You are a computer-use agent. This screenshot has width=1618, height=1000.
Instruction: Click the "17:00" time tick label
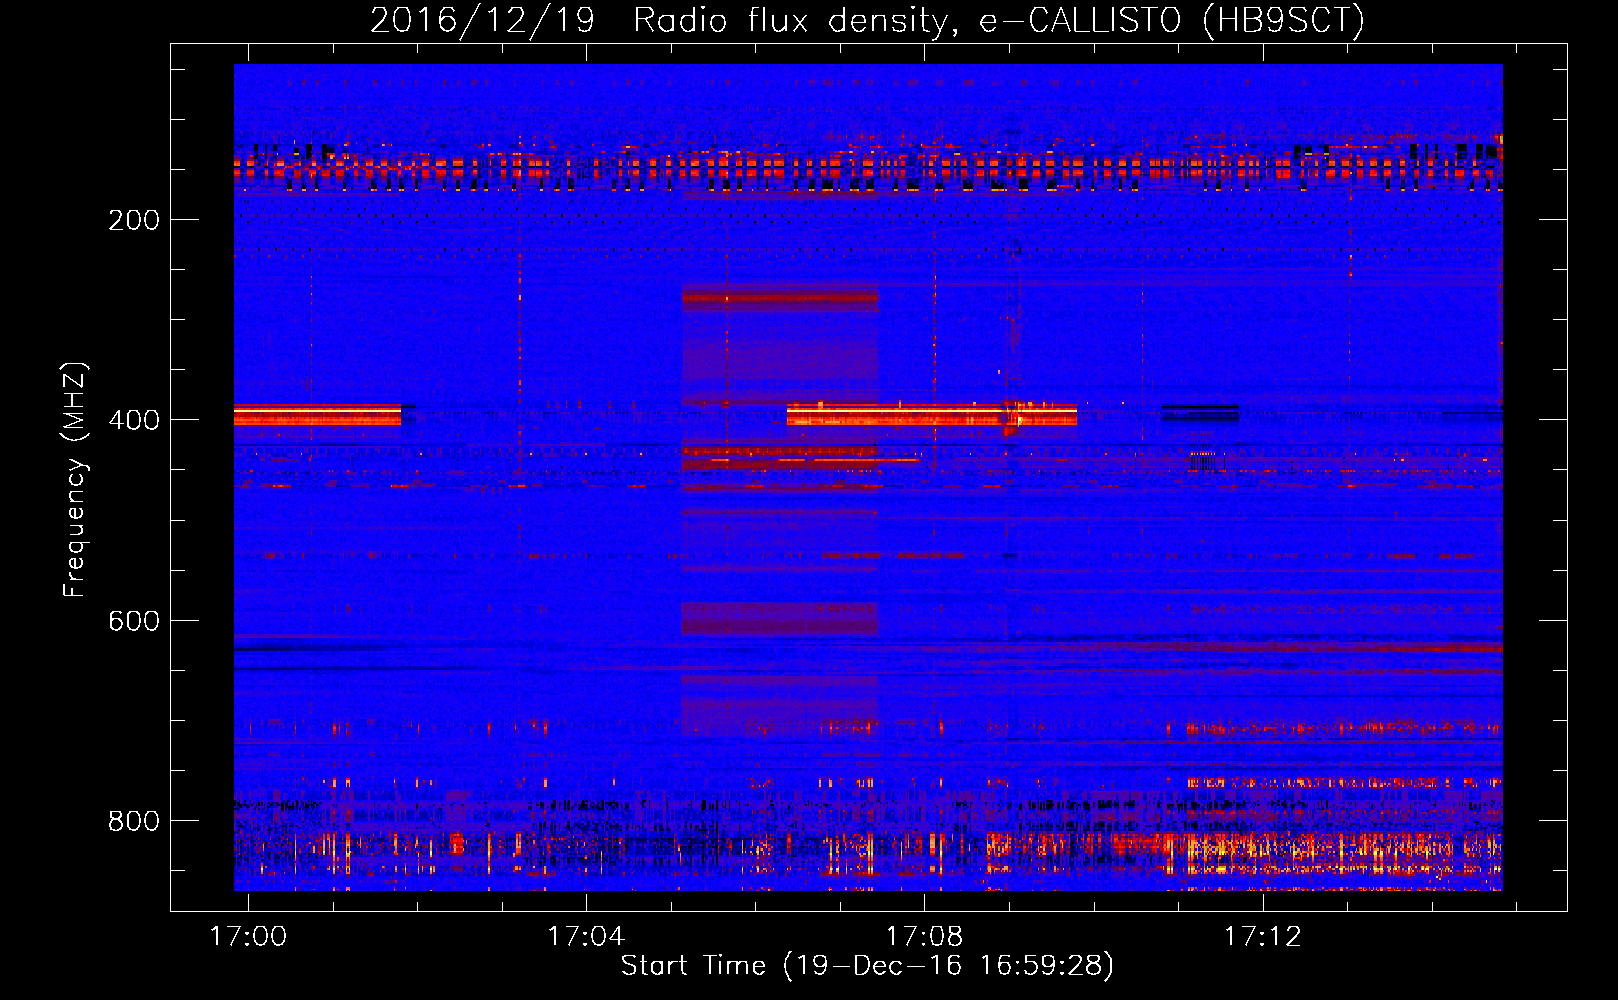248,936
